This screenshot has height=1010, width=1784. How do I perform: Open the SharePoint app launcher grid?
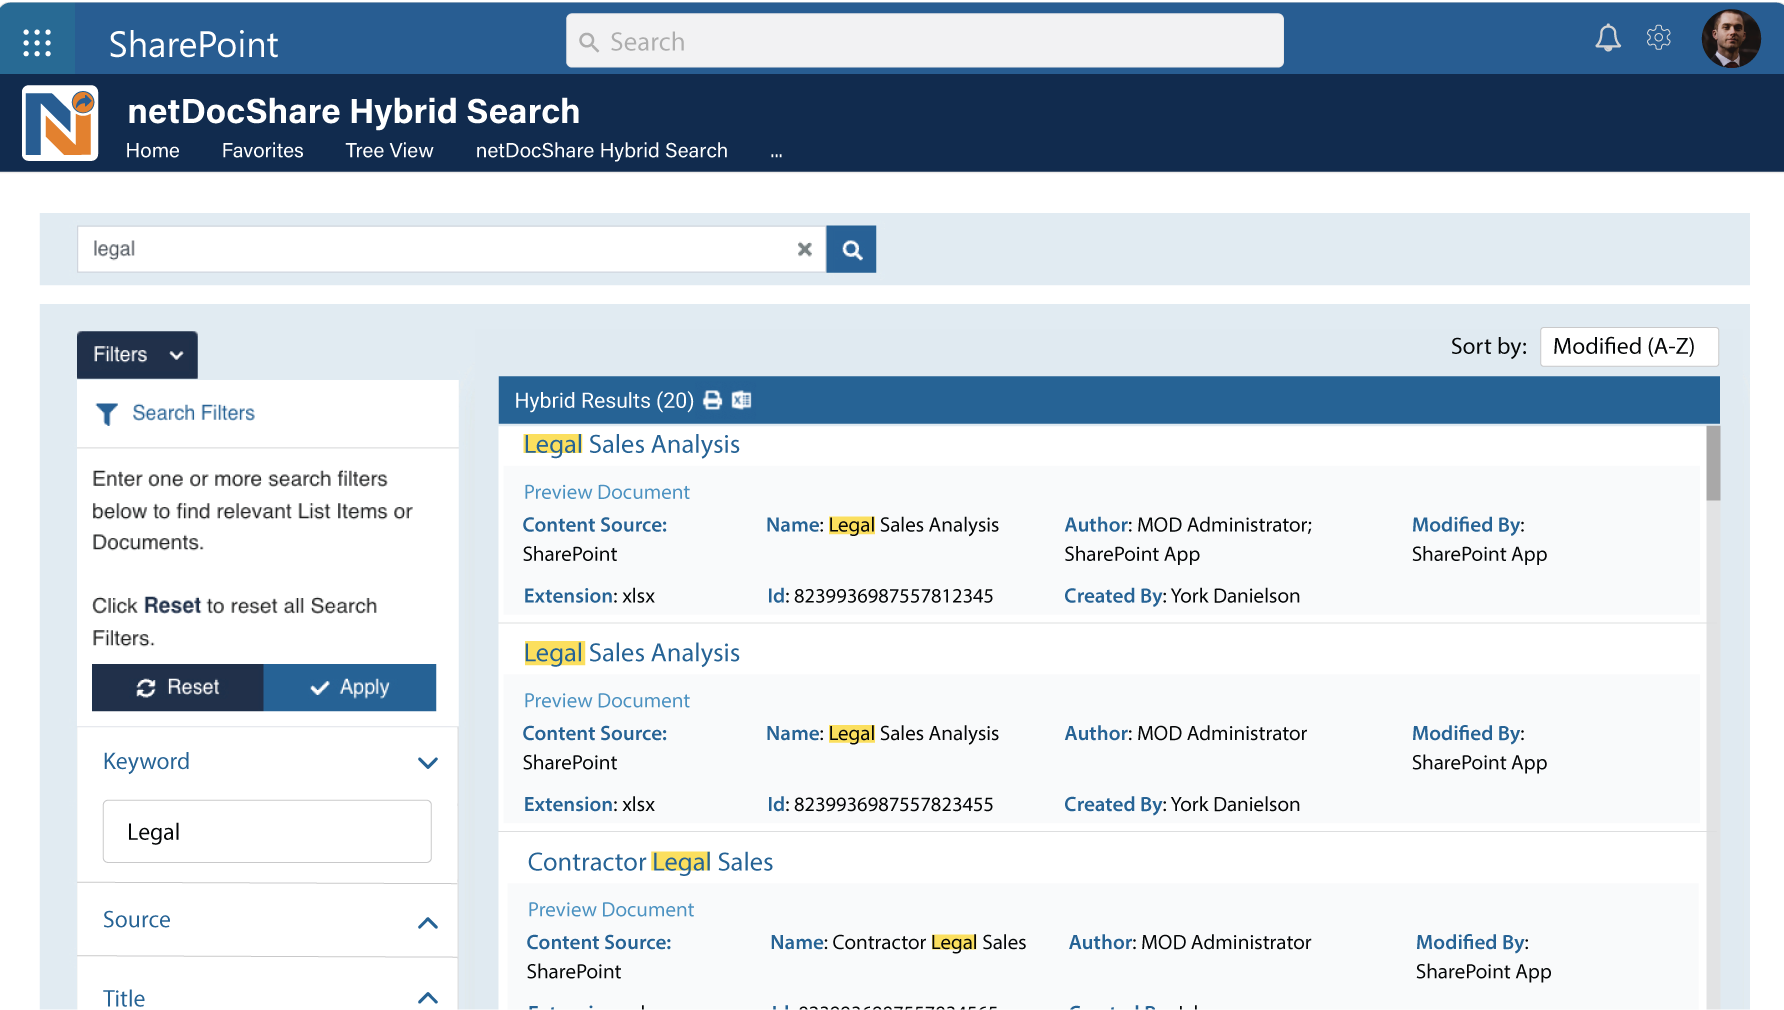pos(37,42)
